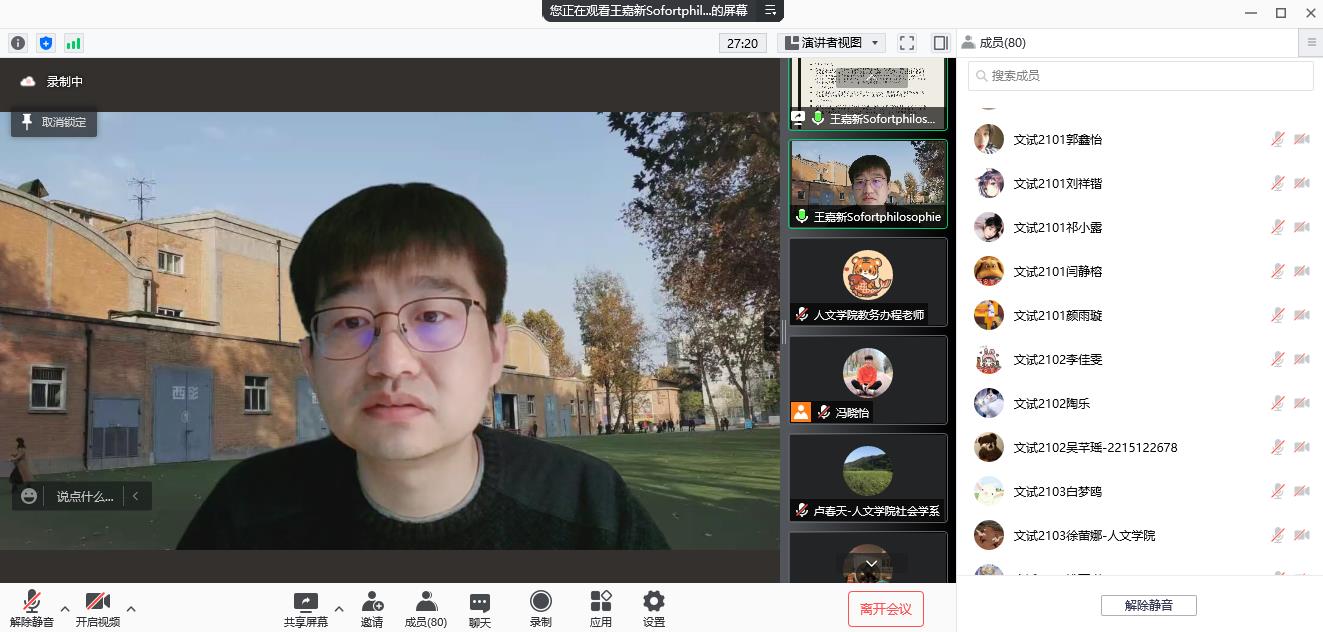Open the 应用 apps icon
The image size is (1323, 632).
600,608
